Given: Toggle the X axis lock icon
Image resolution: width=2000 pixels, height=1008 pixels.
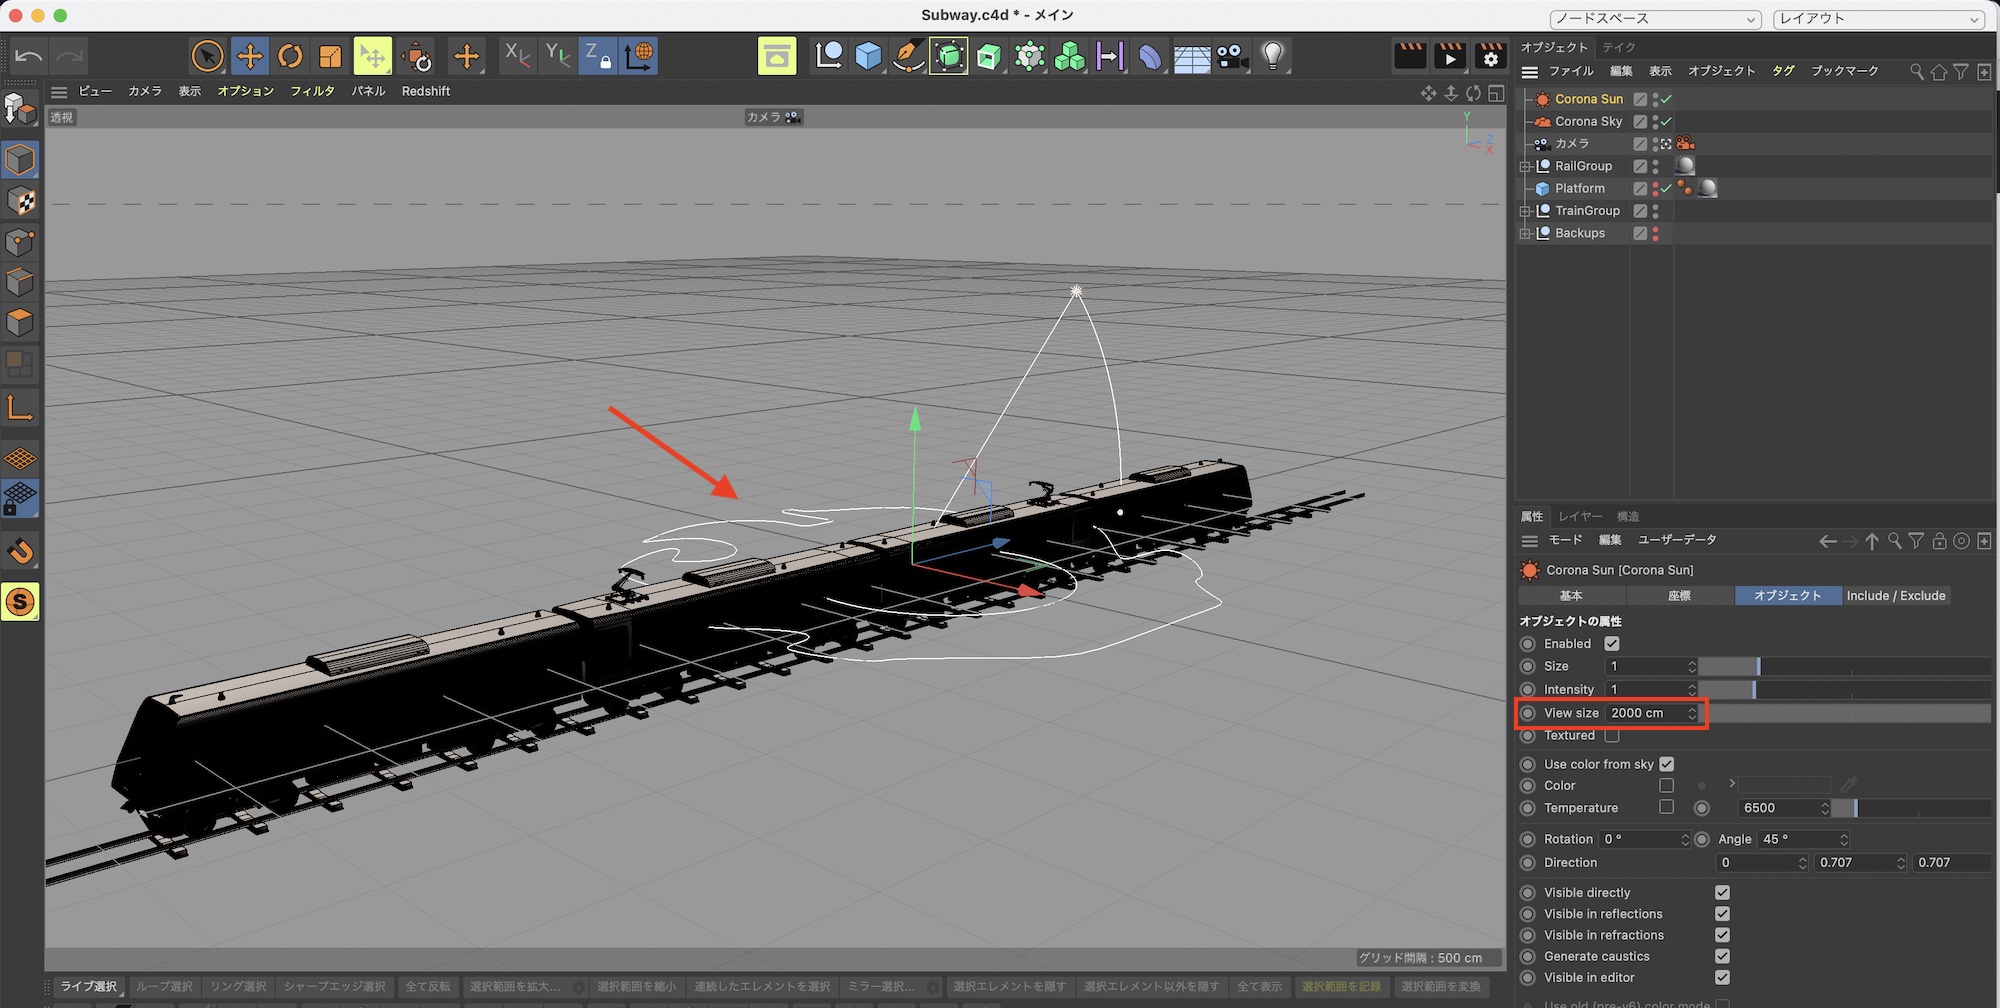Looking at the screenshot, I should coord(517,56).
